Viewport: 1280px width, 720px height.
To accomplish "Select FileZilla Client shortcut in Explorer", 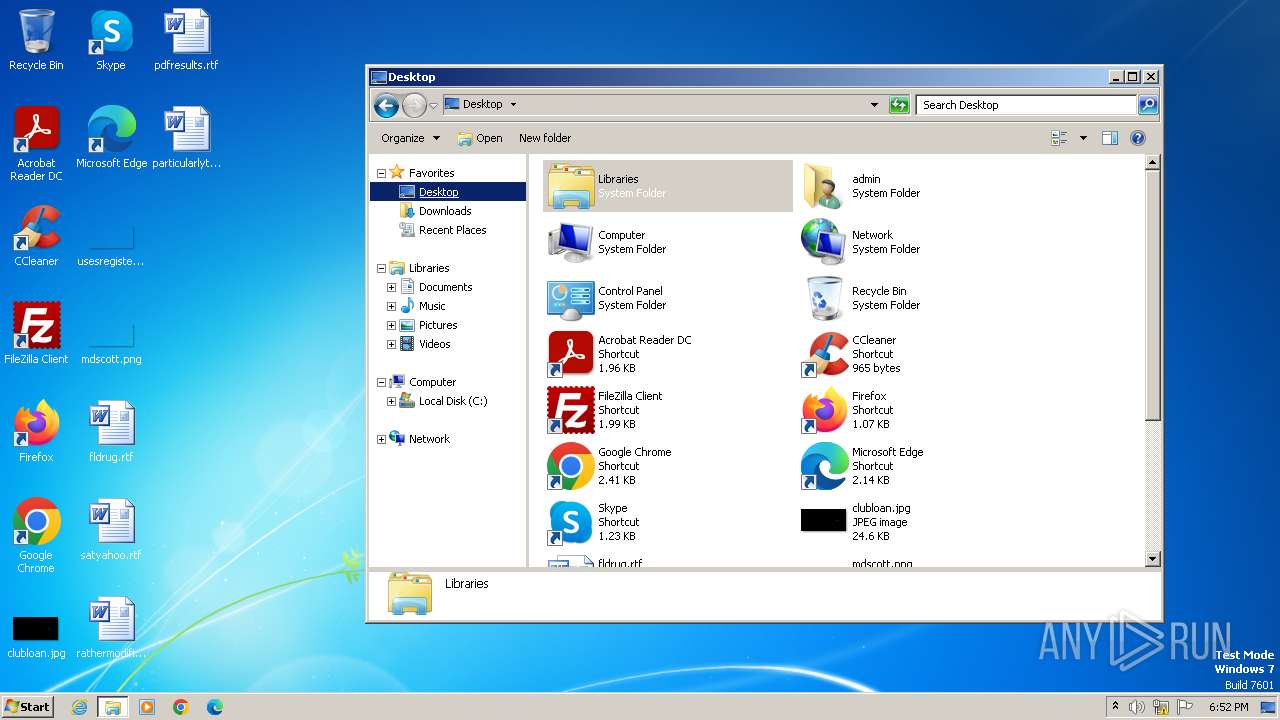I will [571, 410].
